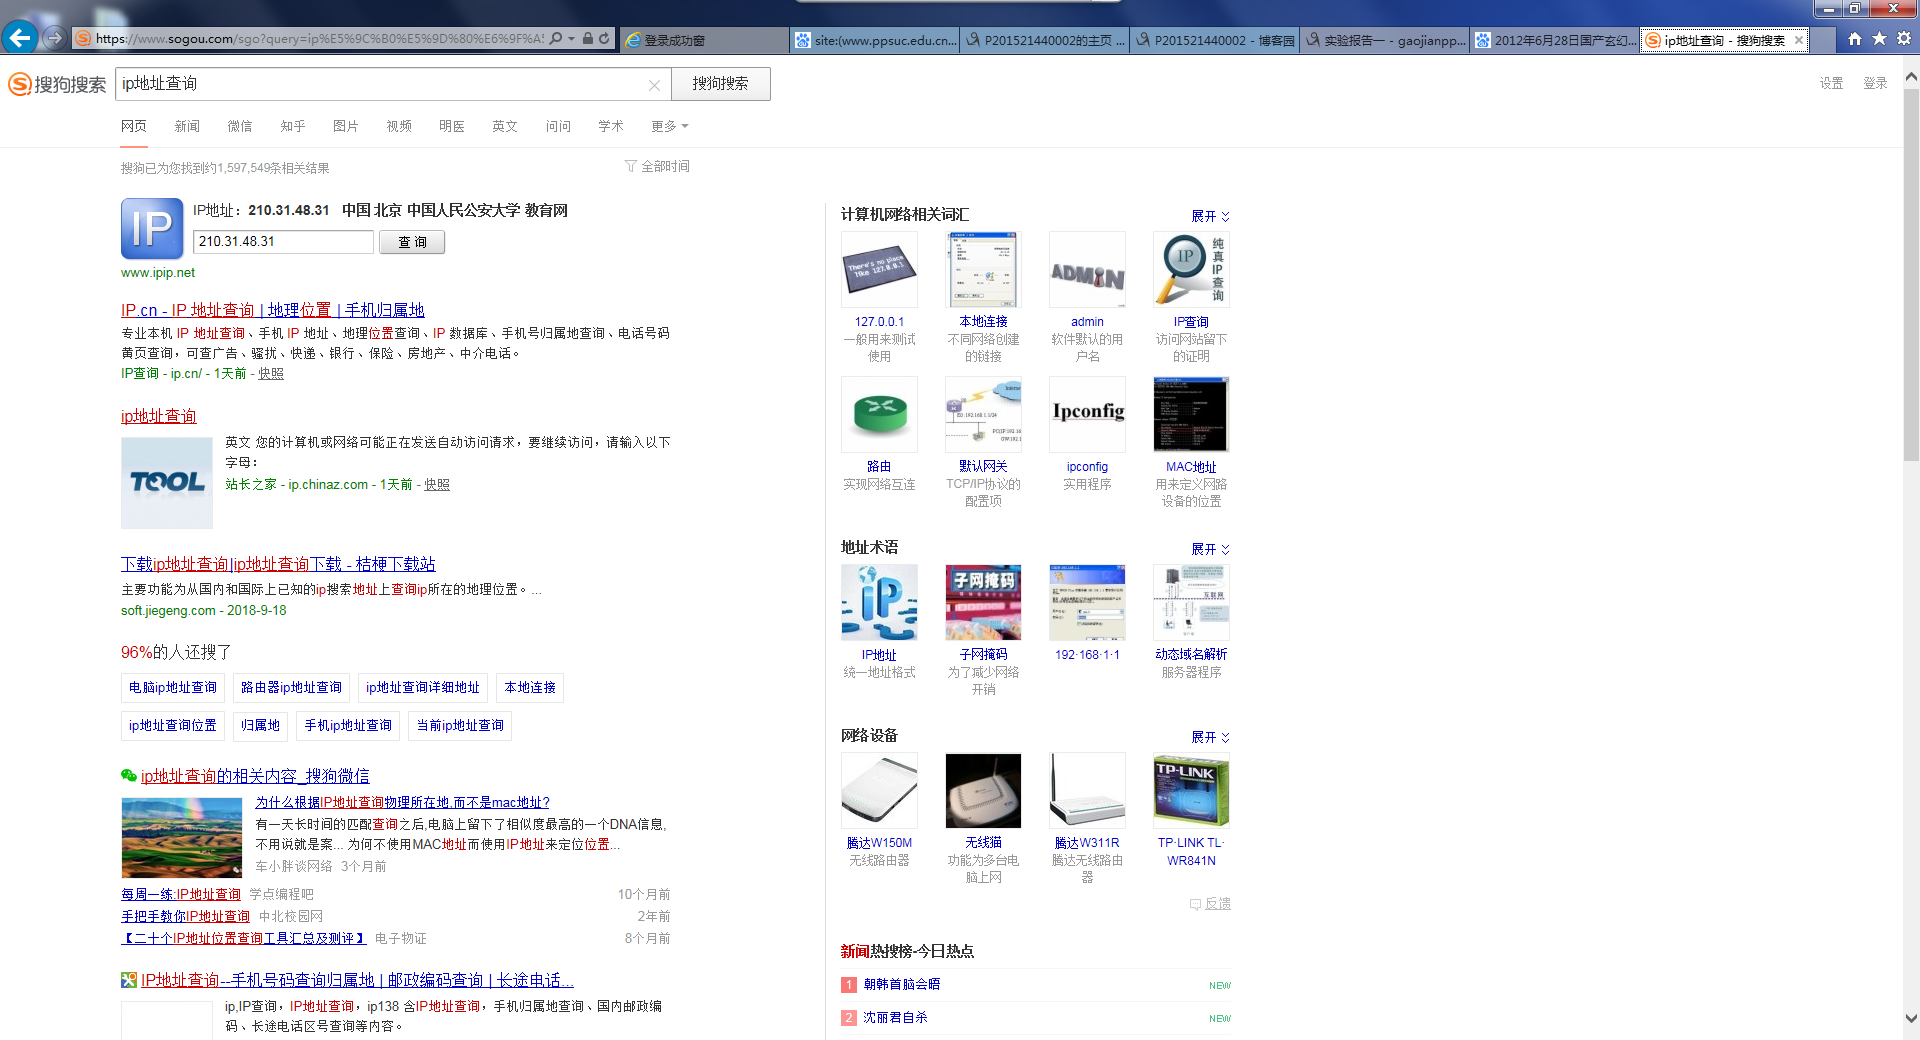Image resolution: width=1920 pixels, height=1040 pixels.
Task: Close the 'ip地址查询 - 搜狗搜索' tab
Action: [1799, 40]
